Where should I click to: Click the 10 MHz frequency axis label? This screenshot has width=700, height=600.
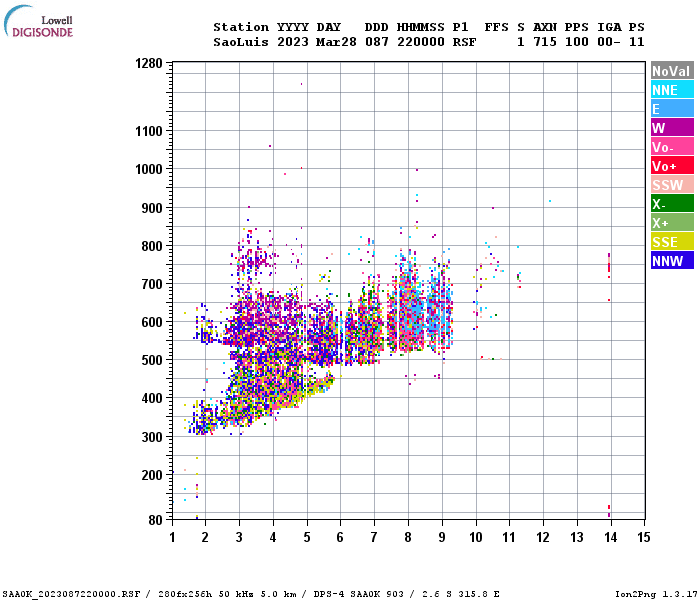pyautogui.click(x=476, y=537)
